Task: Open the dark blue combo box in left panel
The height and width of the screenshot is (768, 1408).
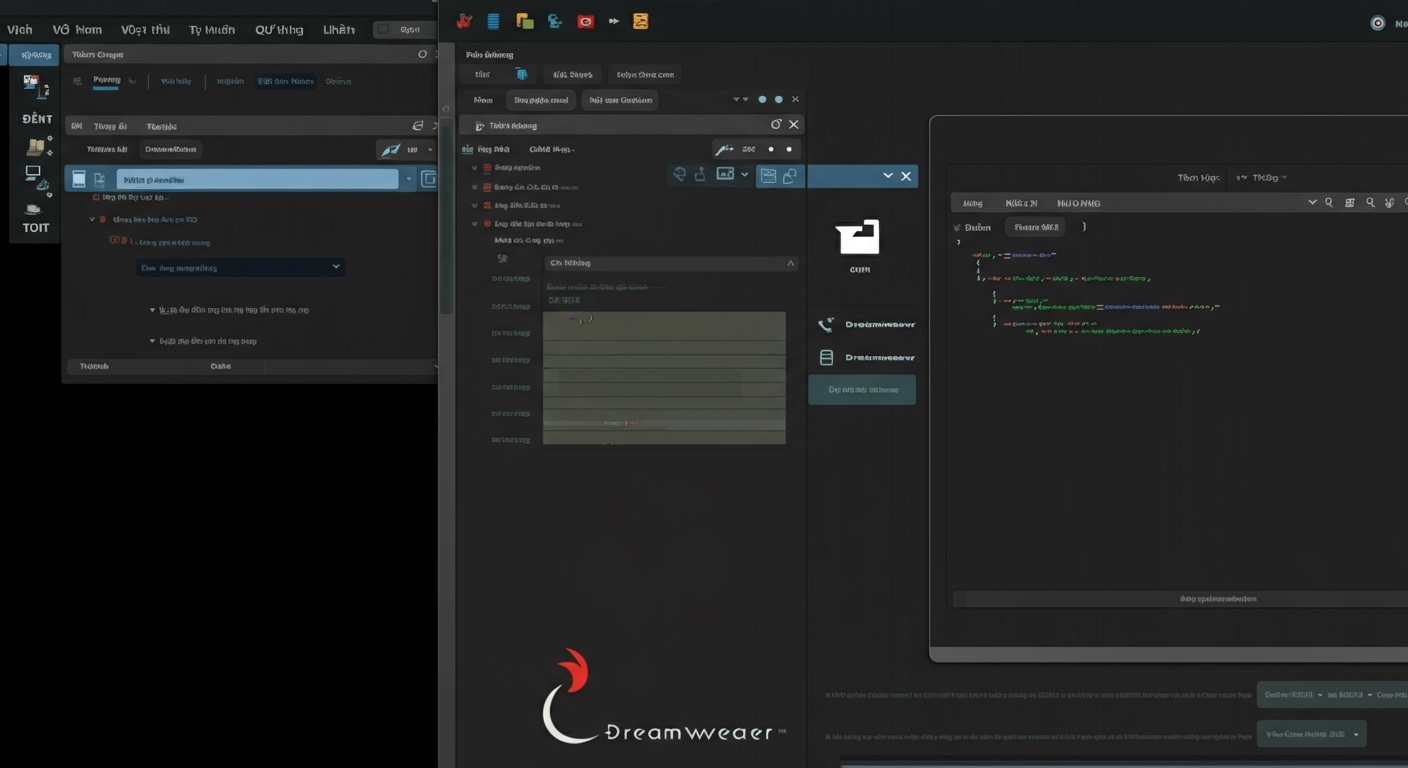Action: [x=240, y=267]
